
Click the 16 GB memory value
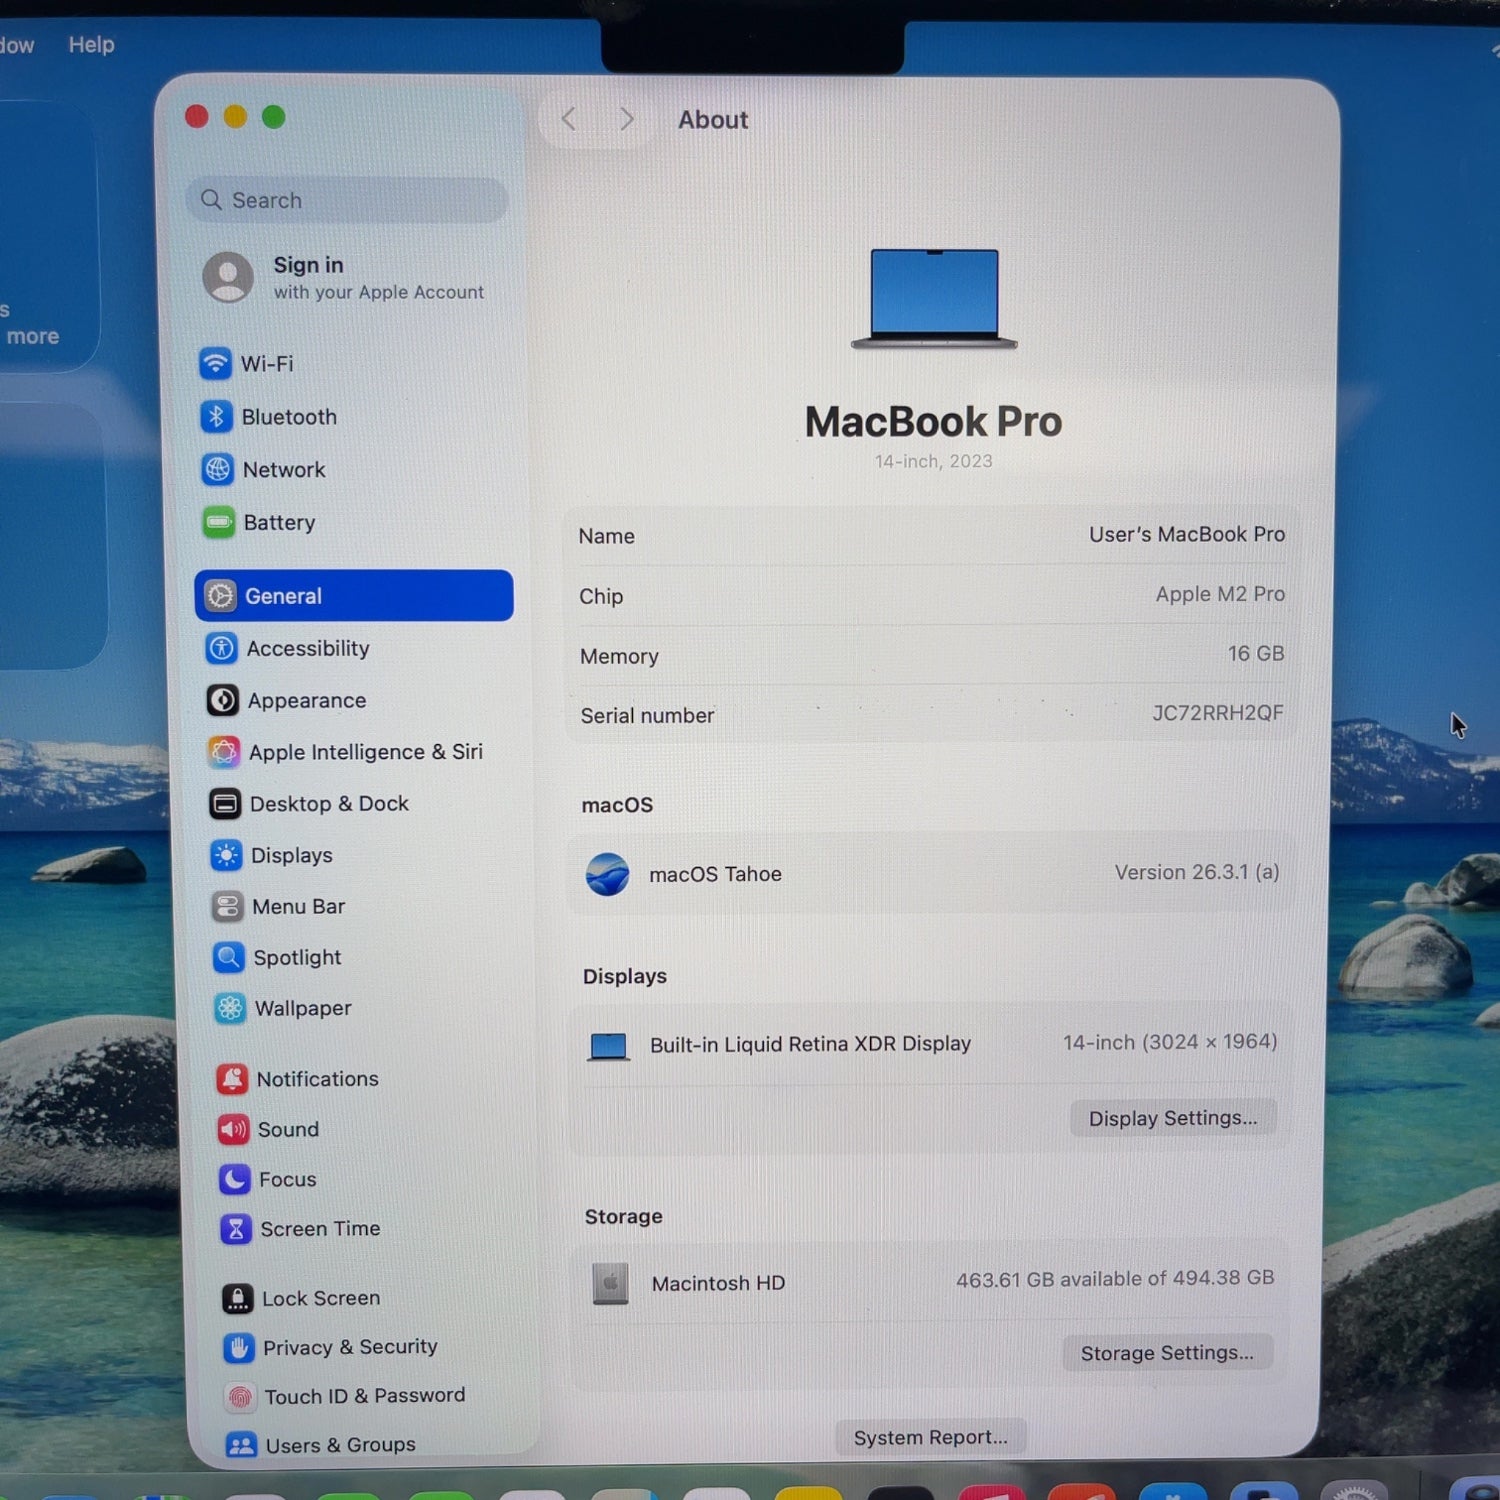[1256, 654]
